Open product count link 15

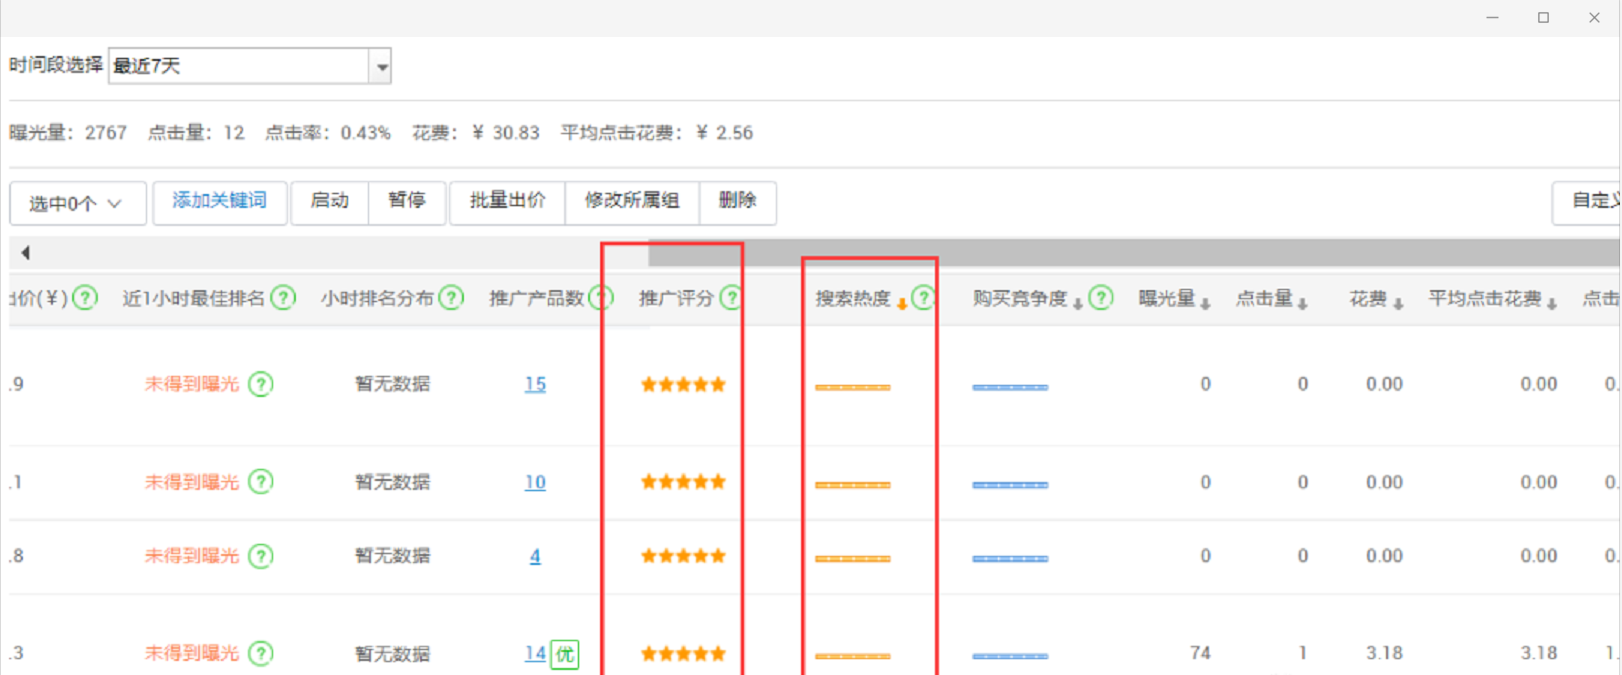coord(535,384)
